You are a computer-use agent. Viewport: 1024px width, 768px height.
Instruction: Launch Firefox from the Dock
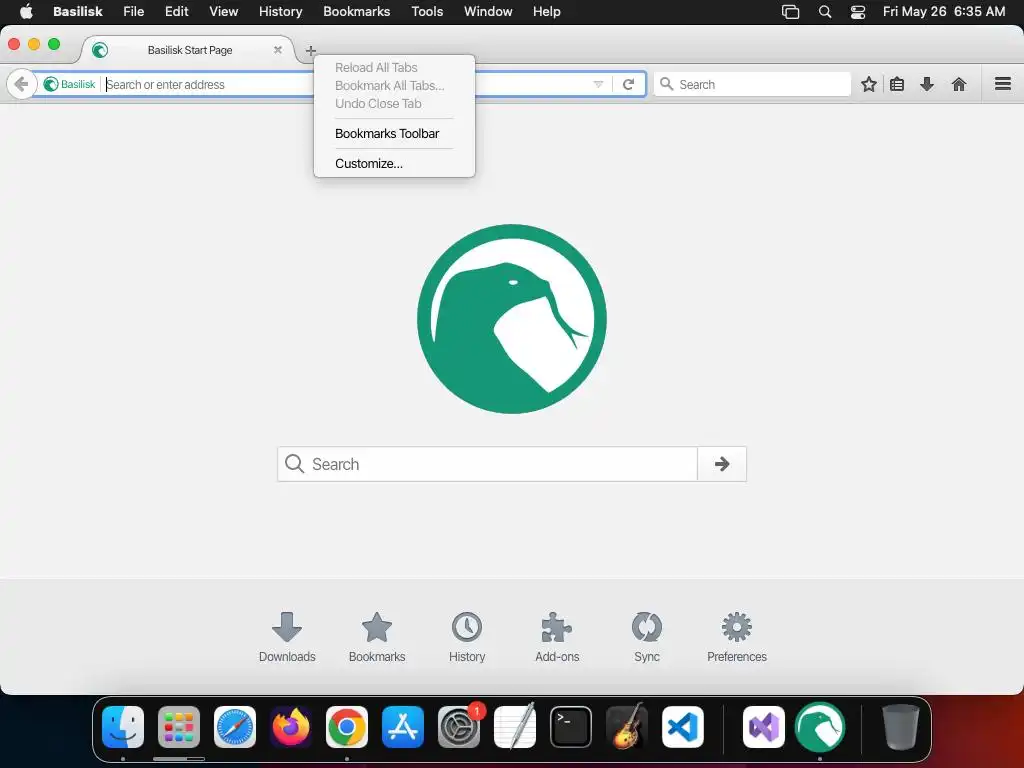point(291,727)
